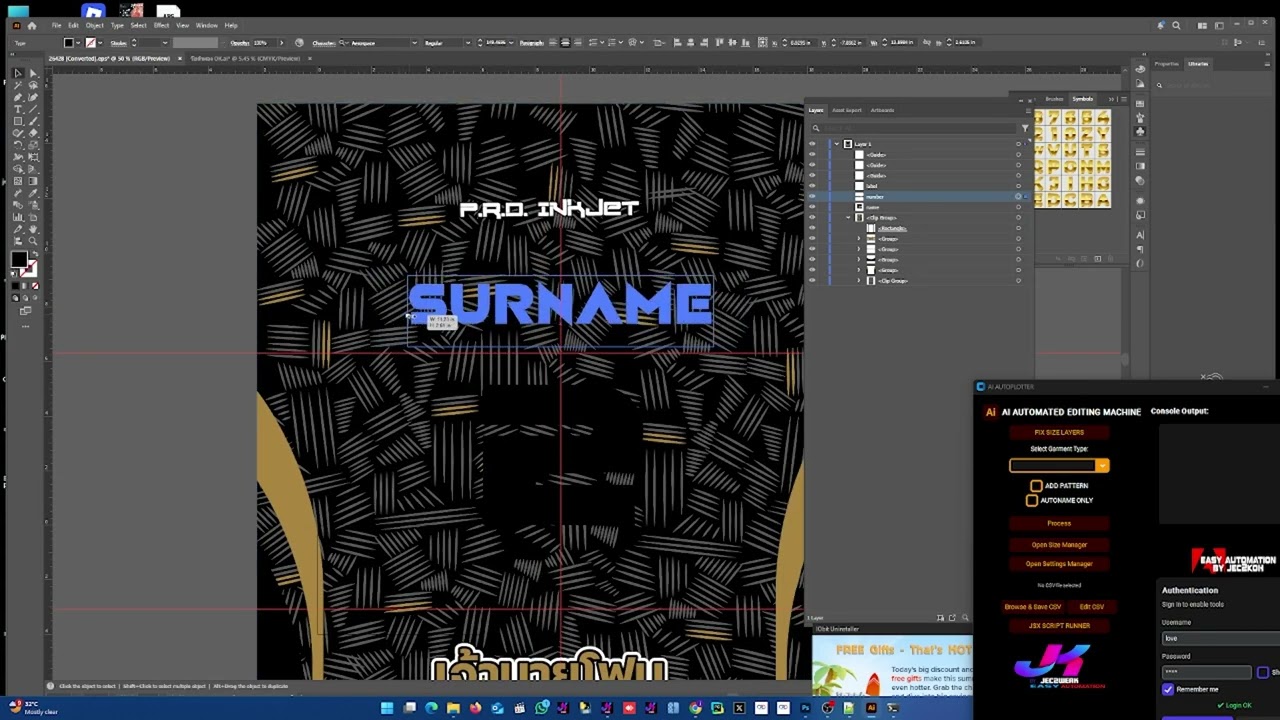Open the Stroke panel dock icon

point(1140,152)
